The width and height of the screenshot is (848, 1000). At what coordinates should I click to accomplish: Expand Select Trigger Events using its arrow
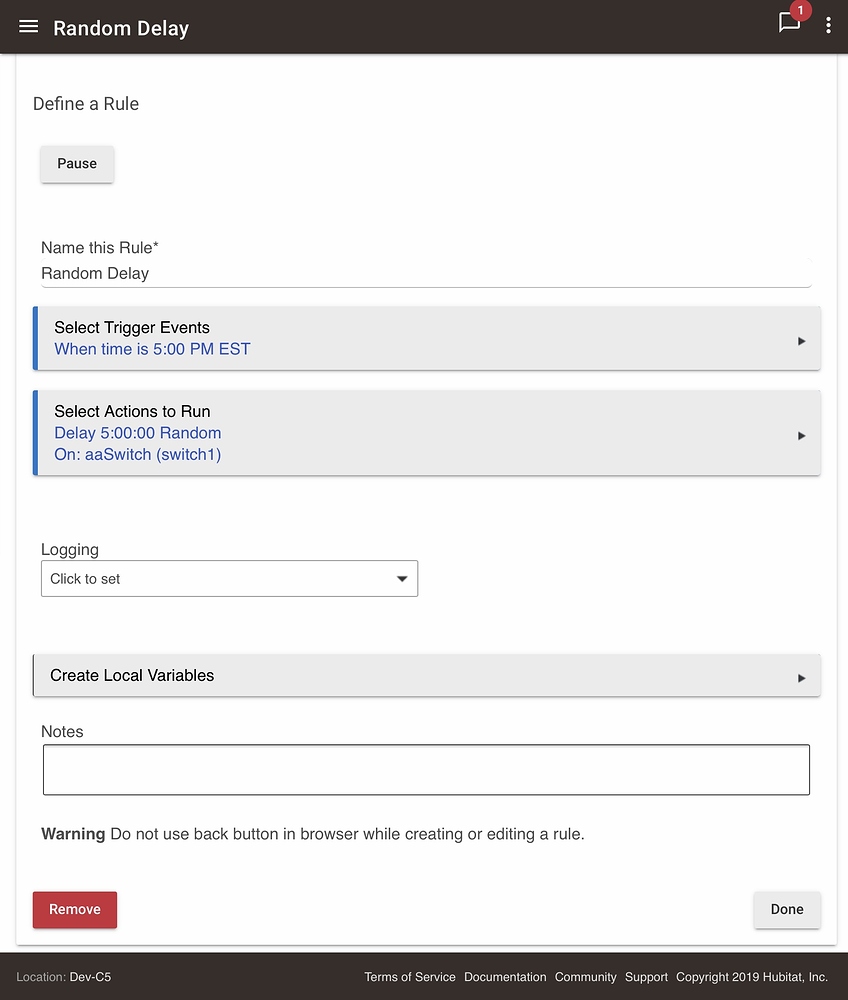click(x=801, y=341)
